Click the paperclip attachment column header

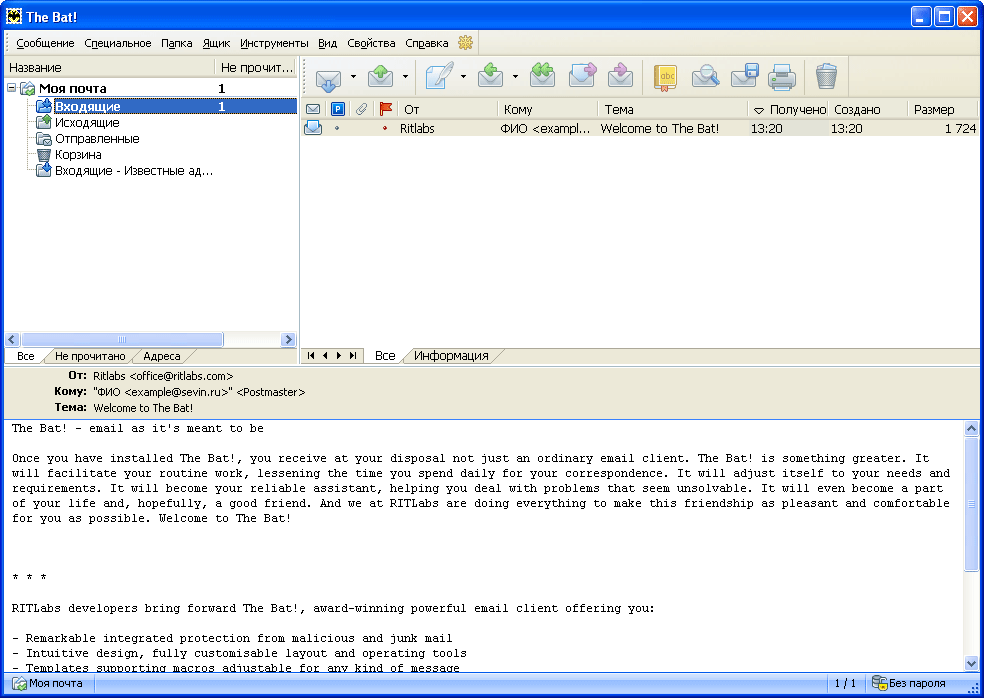[361, 109]
